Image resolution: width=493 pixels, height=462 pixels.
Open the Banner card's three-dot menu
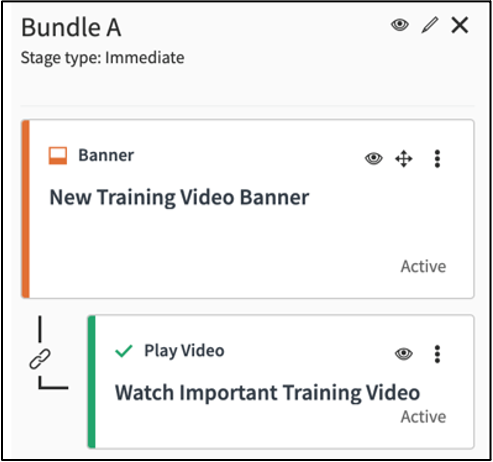(437, 159)
